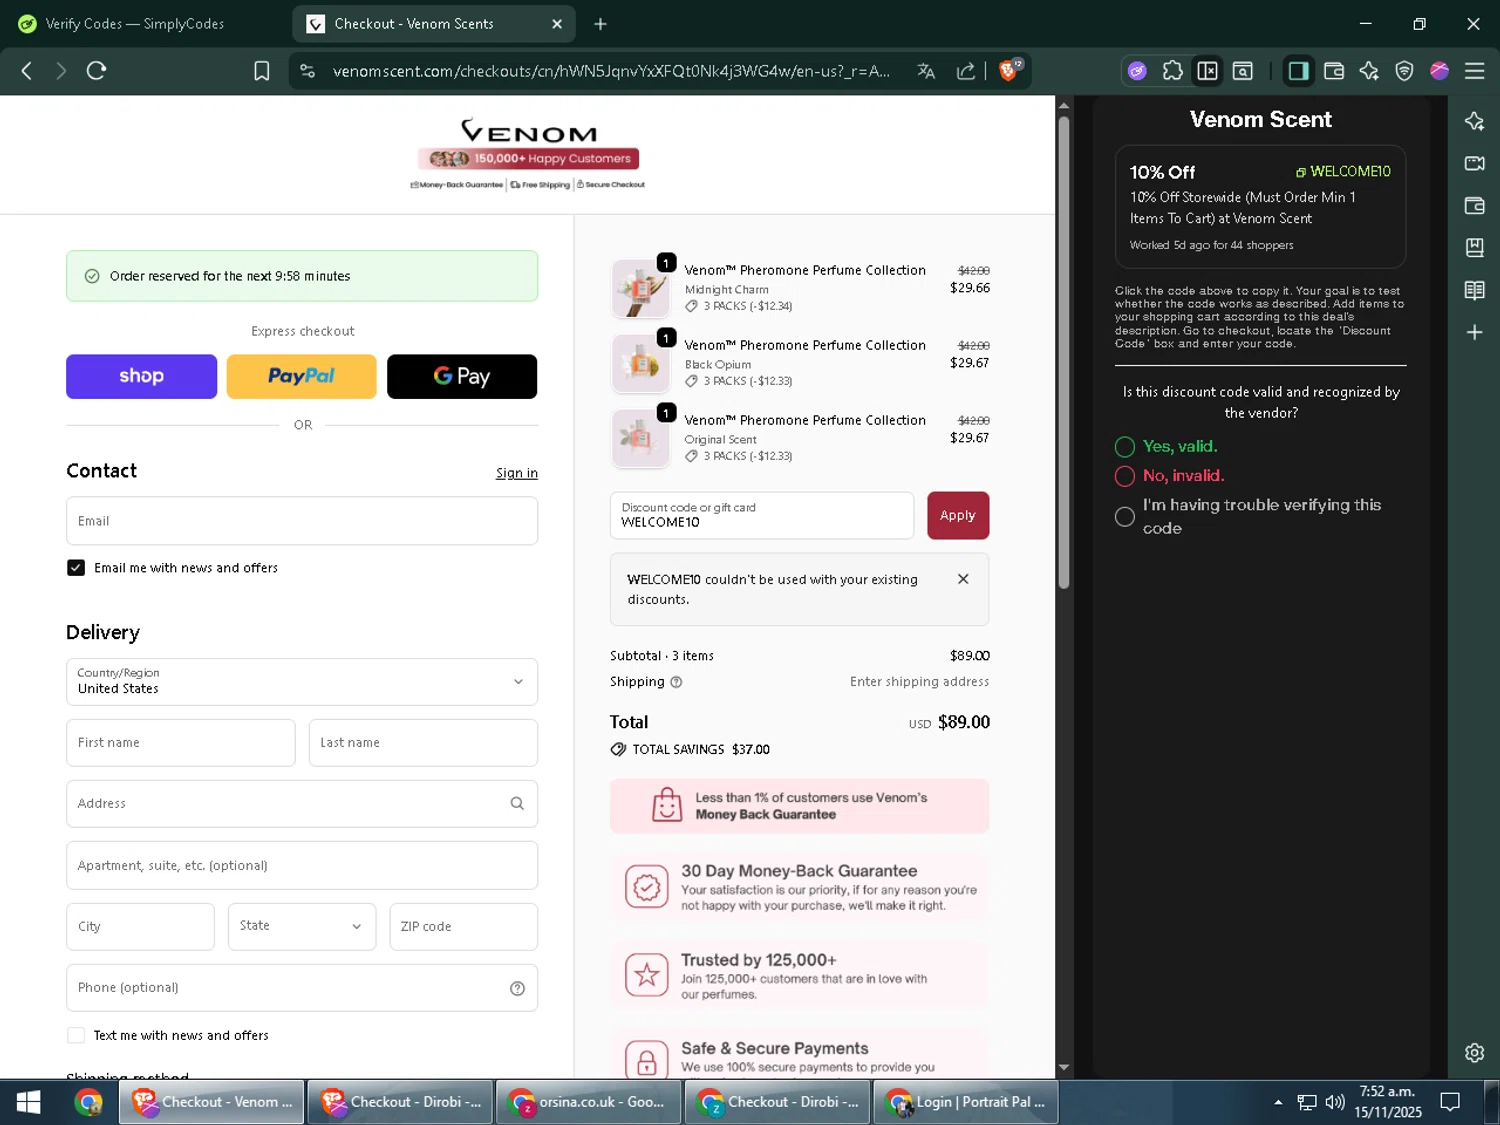Click the address search magnifier icon

click(x=517, y=803)
